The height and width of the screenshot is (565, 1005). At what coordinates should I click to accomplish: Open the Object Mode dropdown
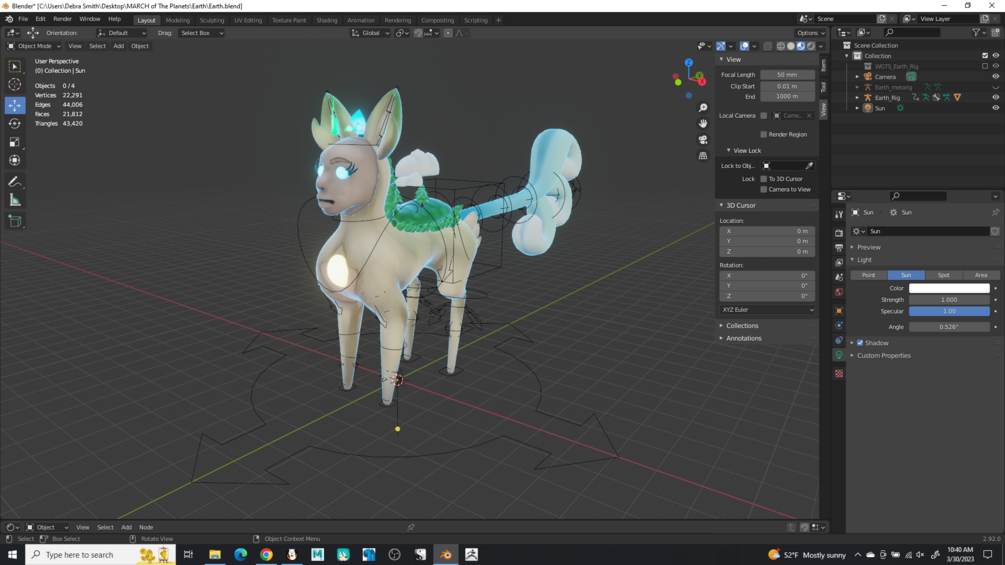33,46
